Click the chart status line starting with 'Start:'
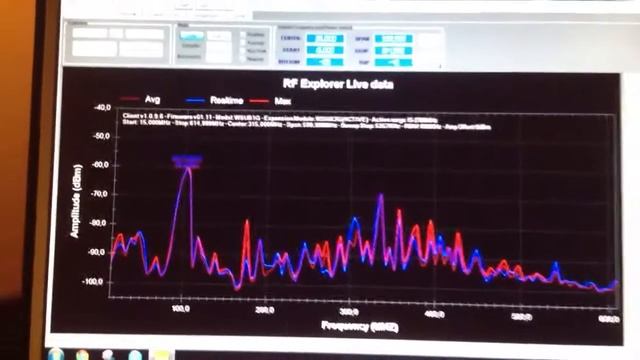Screen dimensions: 640x360 tap(307, 124)
